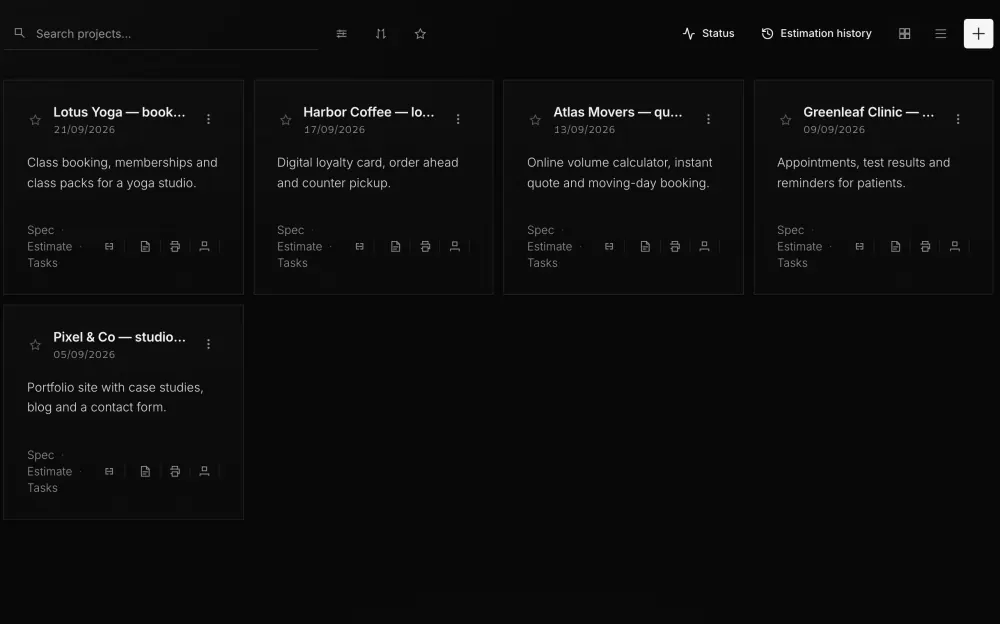Click 'Portfolio site with case studies' description
Viewport: 1000px width, 624px height.
pos(115,397)
